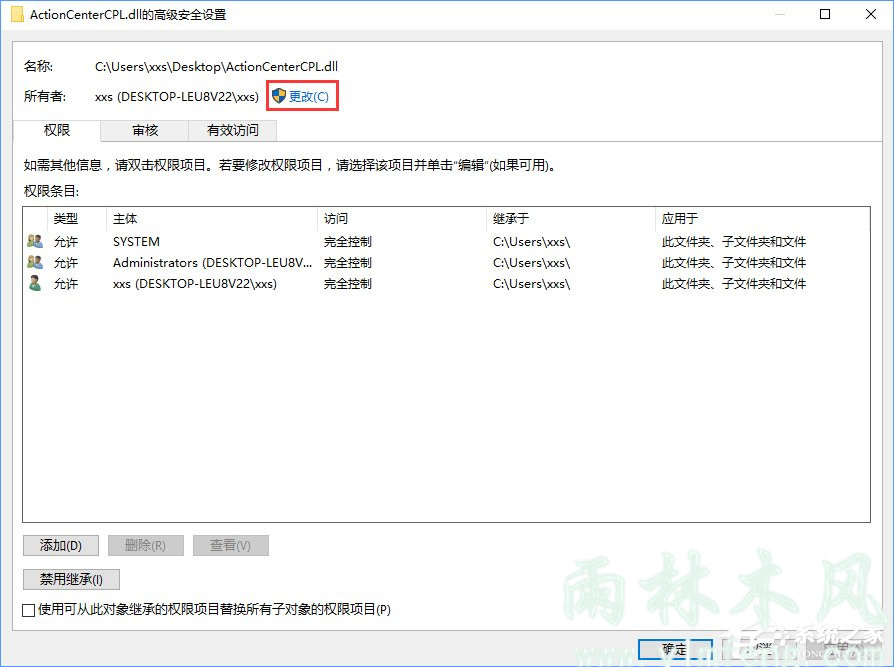Click 完全控制 in the Administrators row
Screen dimensions: 894x667
[348, 263]
